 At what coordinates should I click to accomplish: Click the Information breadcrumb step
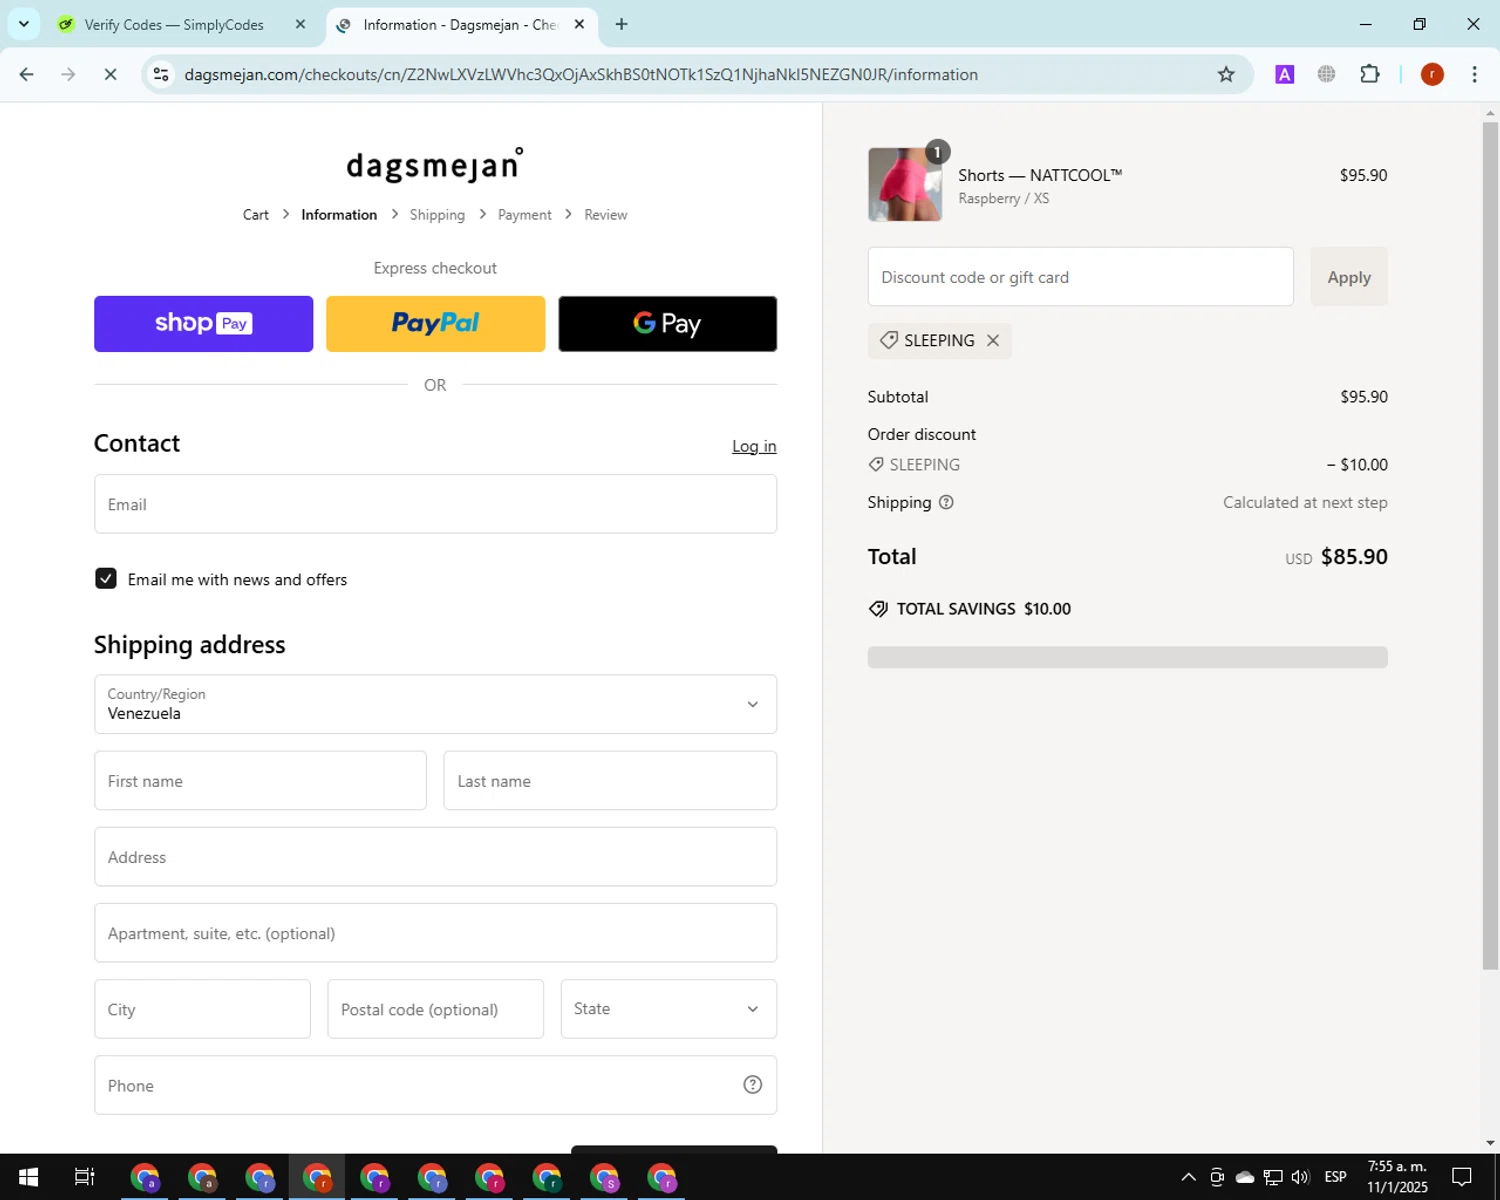coord(339,215)
